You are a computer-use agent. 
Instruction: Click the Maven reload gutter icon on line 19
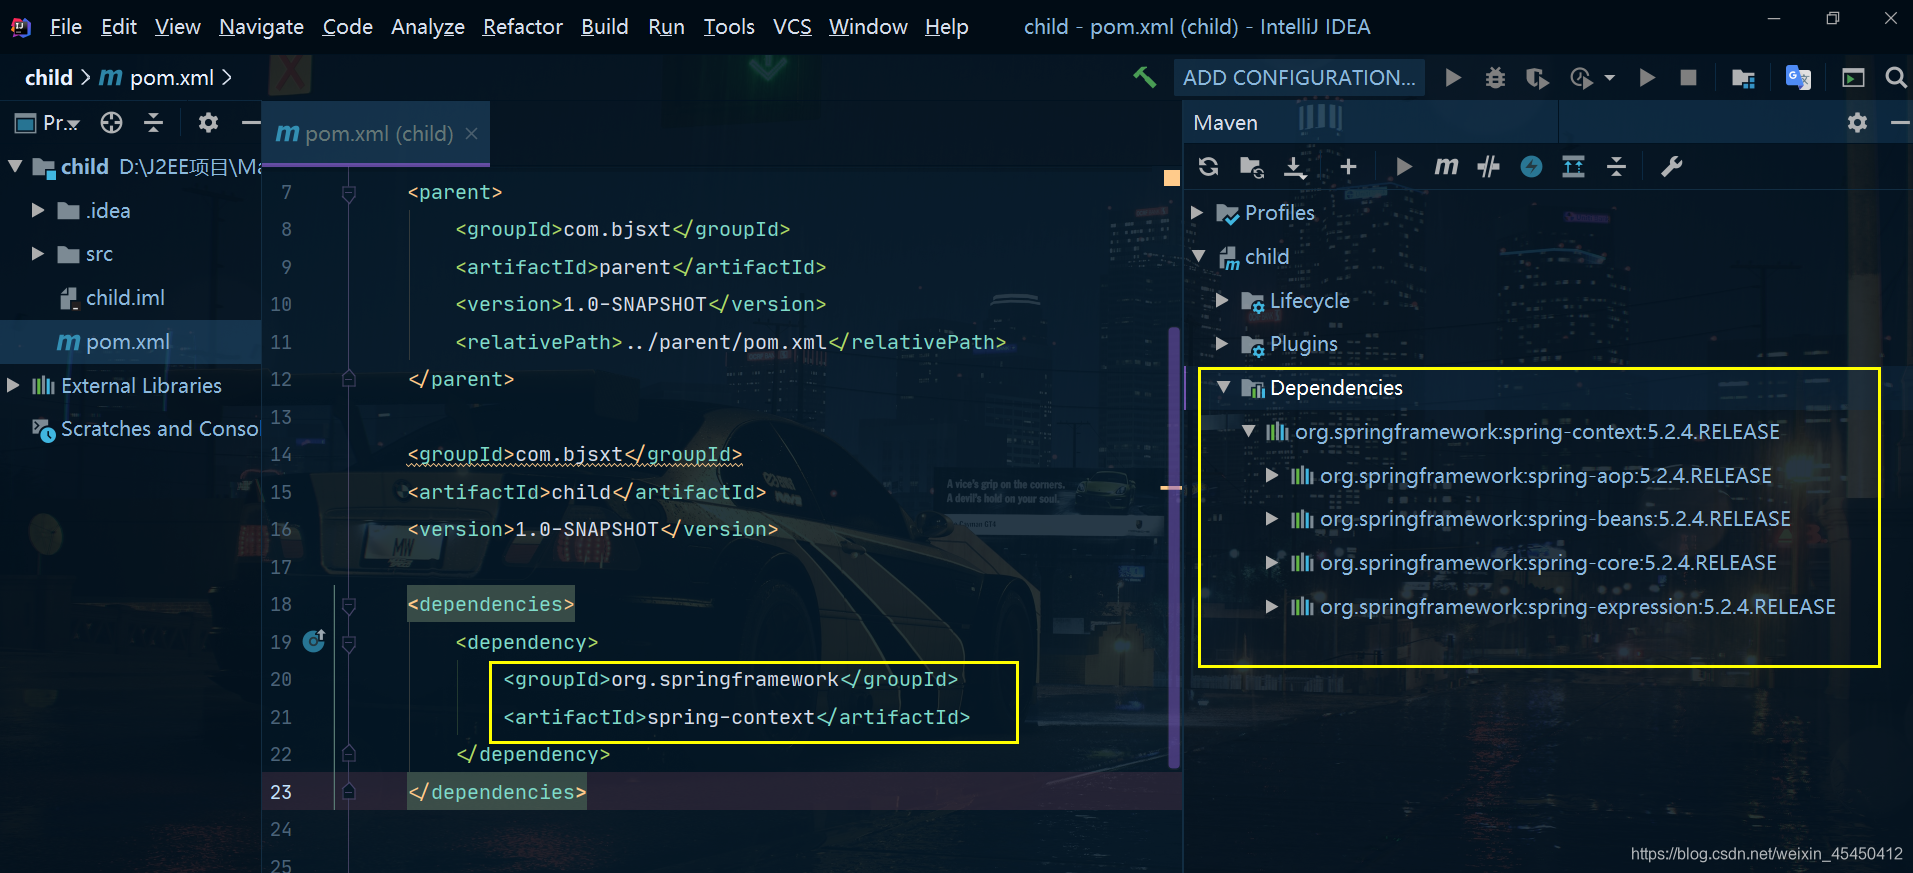(x=314, y=640)
